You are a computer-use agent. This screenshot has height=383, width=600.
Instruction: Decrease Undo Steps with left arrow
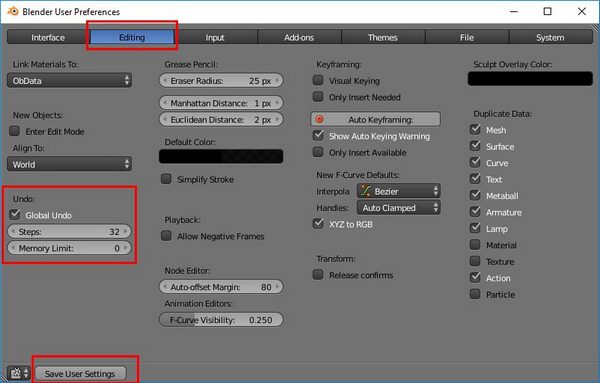coord(13,231)
